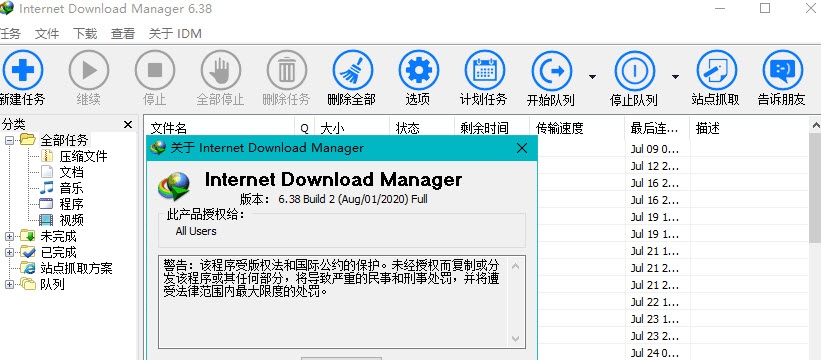Viewport: 821px width, 360px height.
Task: Open the 文件 menu
Action: coord(47,33)
